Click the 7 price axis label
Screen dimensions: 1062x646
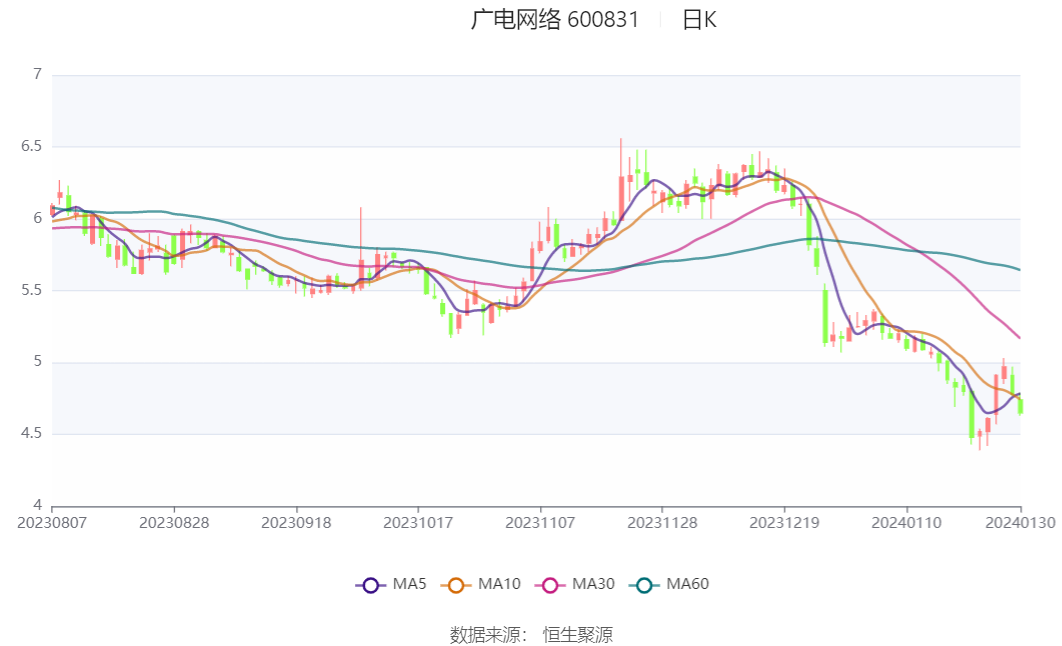[38, 74]
